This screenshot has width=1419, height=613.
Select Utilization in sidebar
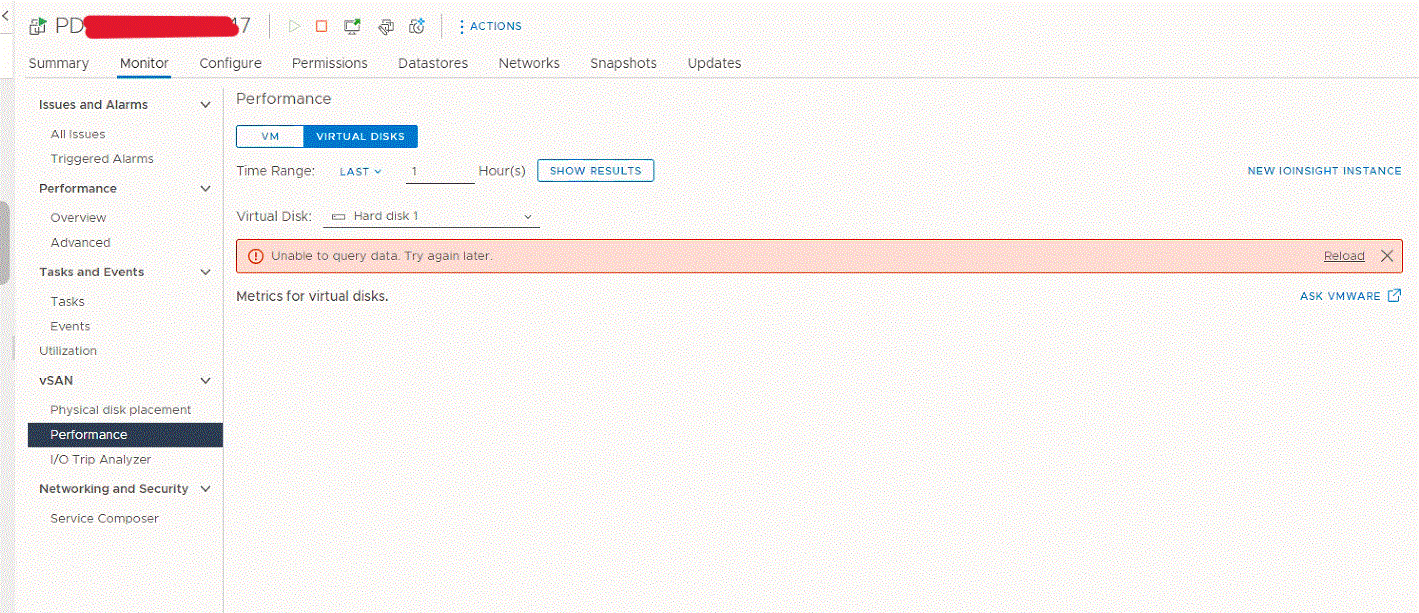point(68,351)
